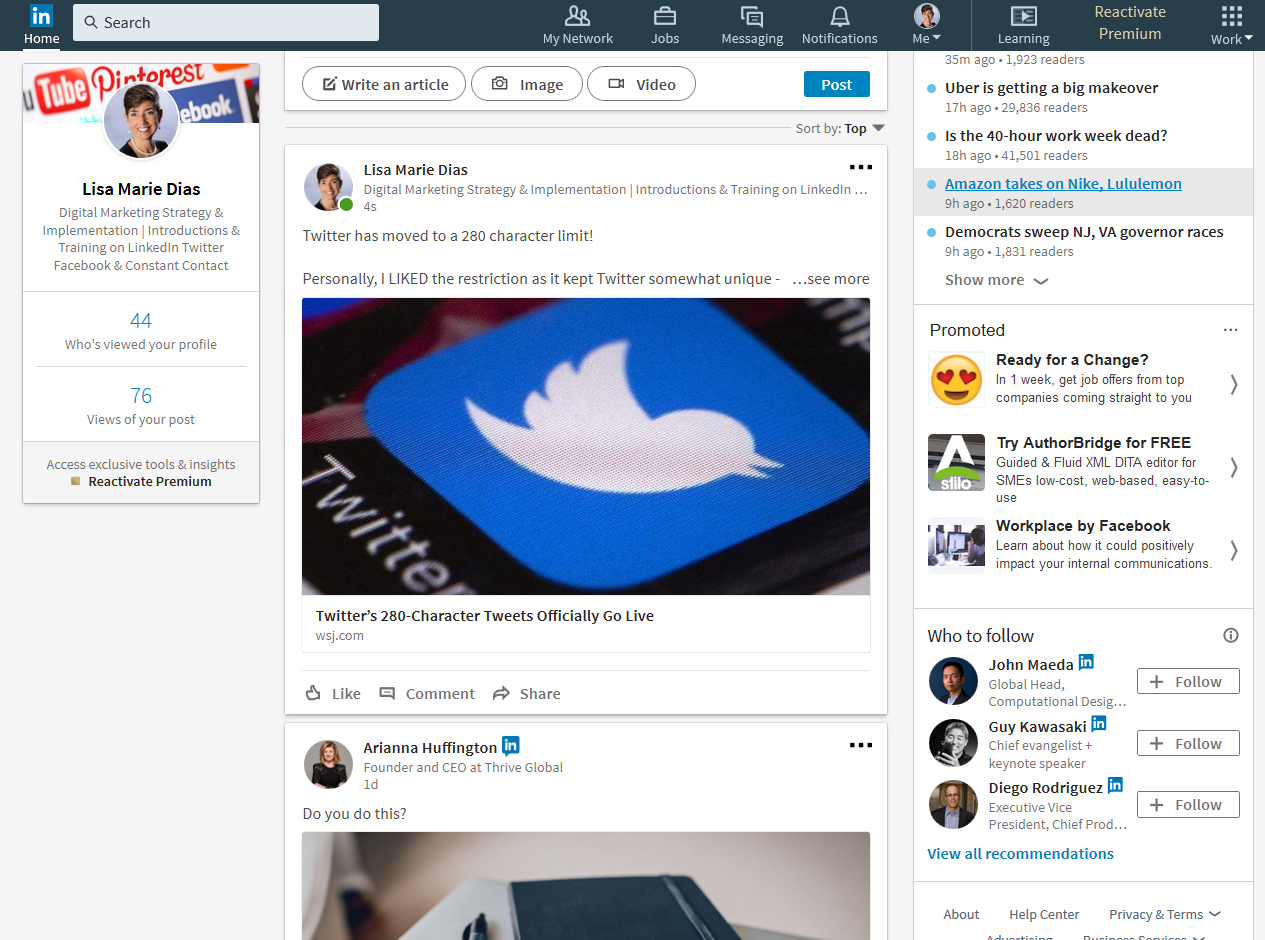Image resolution: width=1265 pixels, height=940 pixels.
Task: Open the Me profile menu
Action: (x=927, y=25)
